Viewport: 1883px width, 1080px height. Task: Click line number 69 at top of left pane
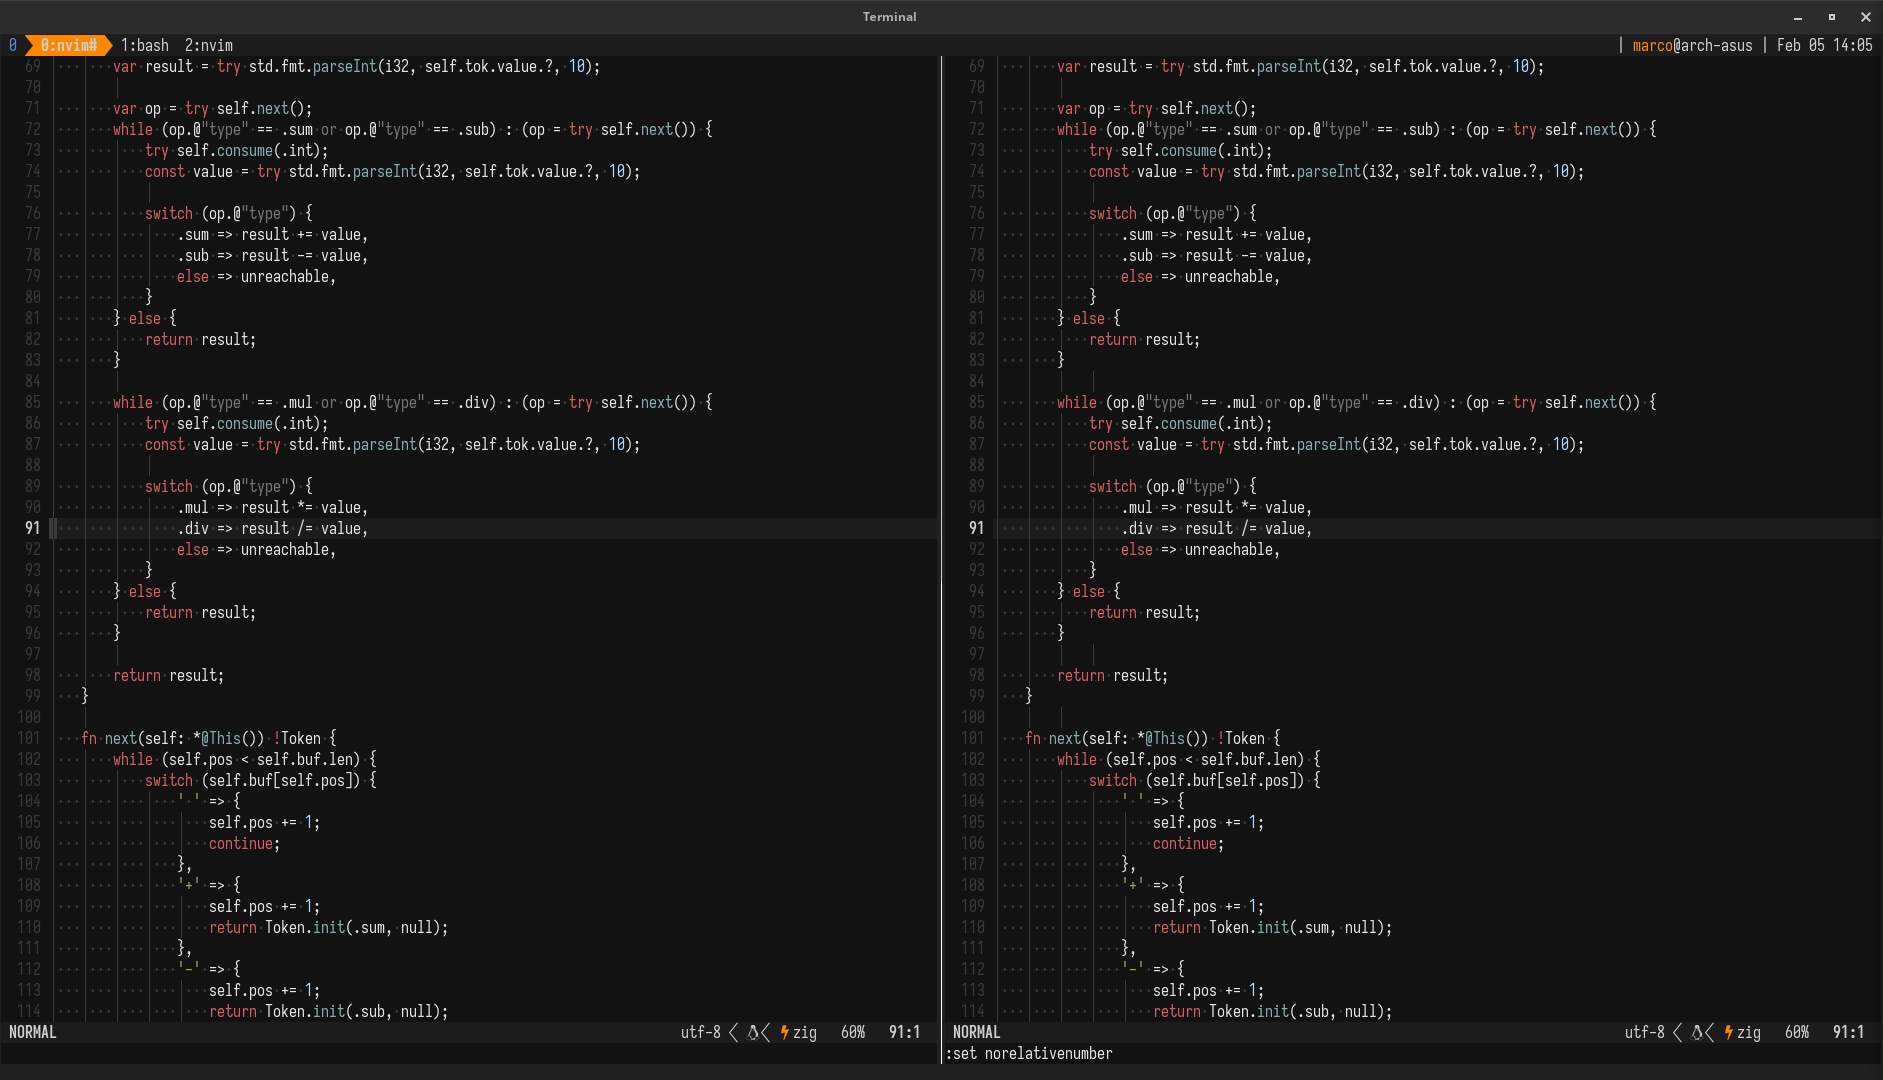click(31, 66)
